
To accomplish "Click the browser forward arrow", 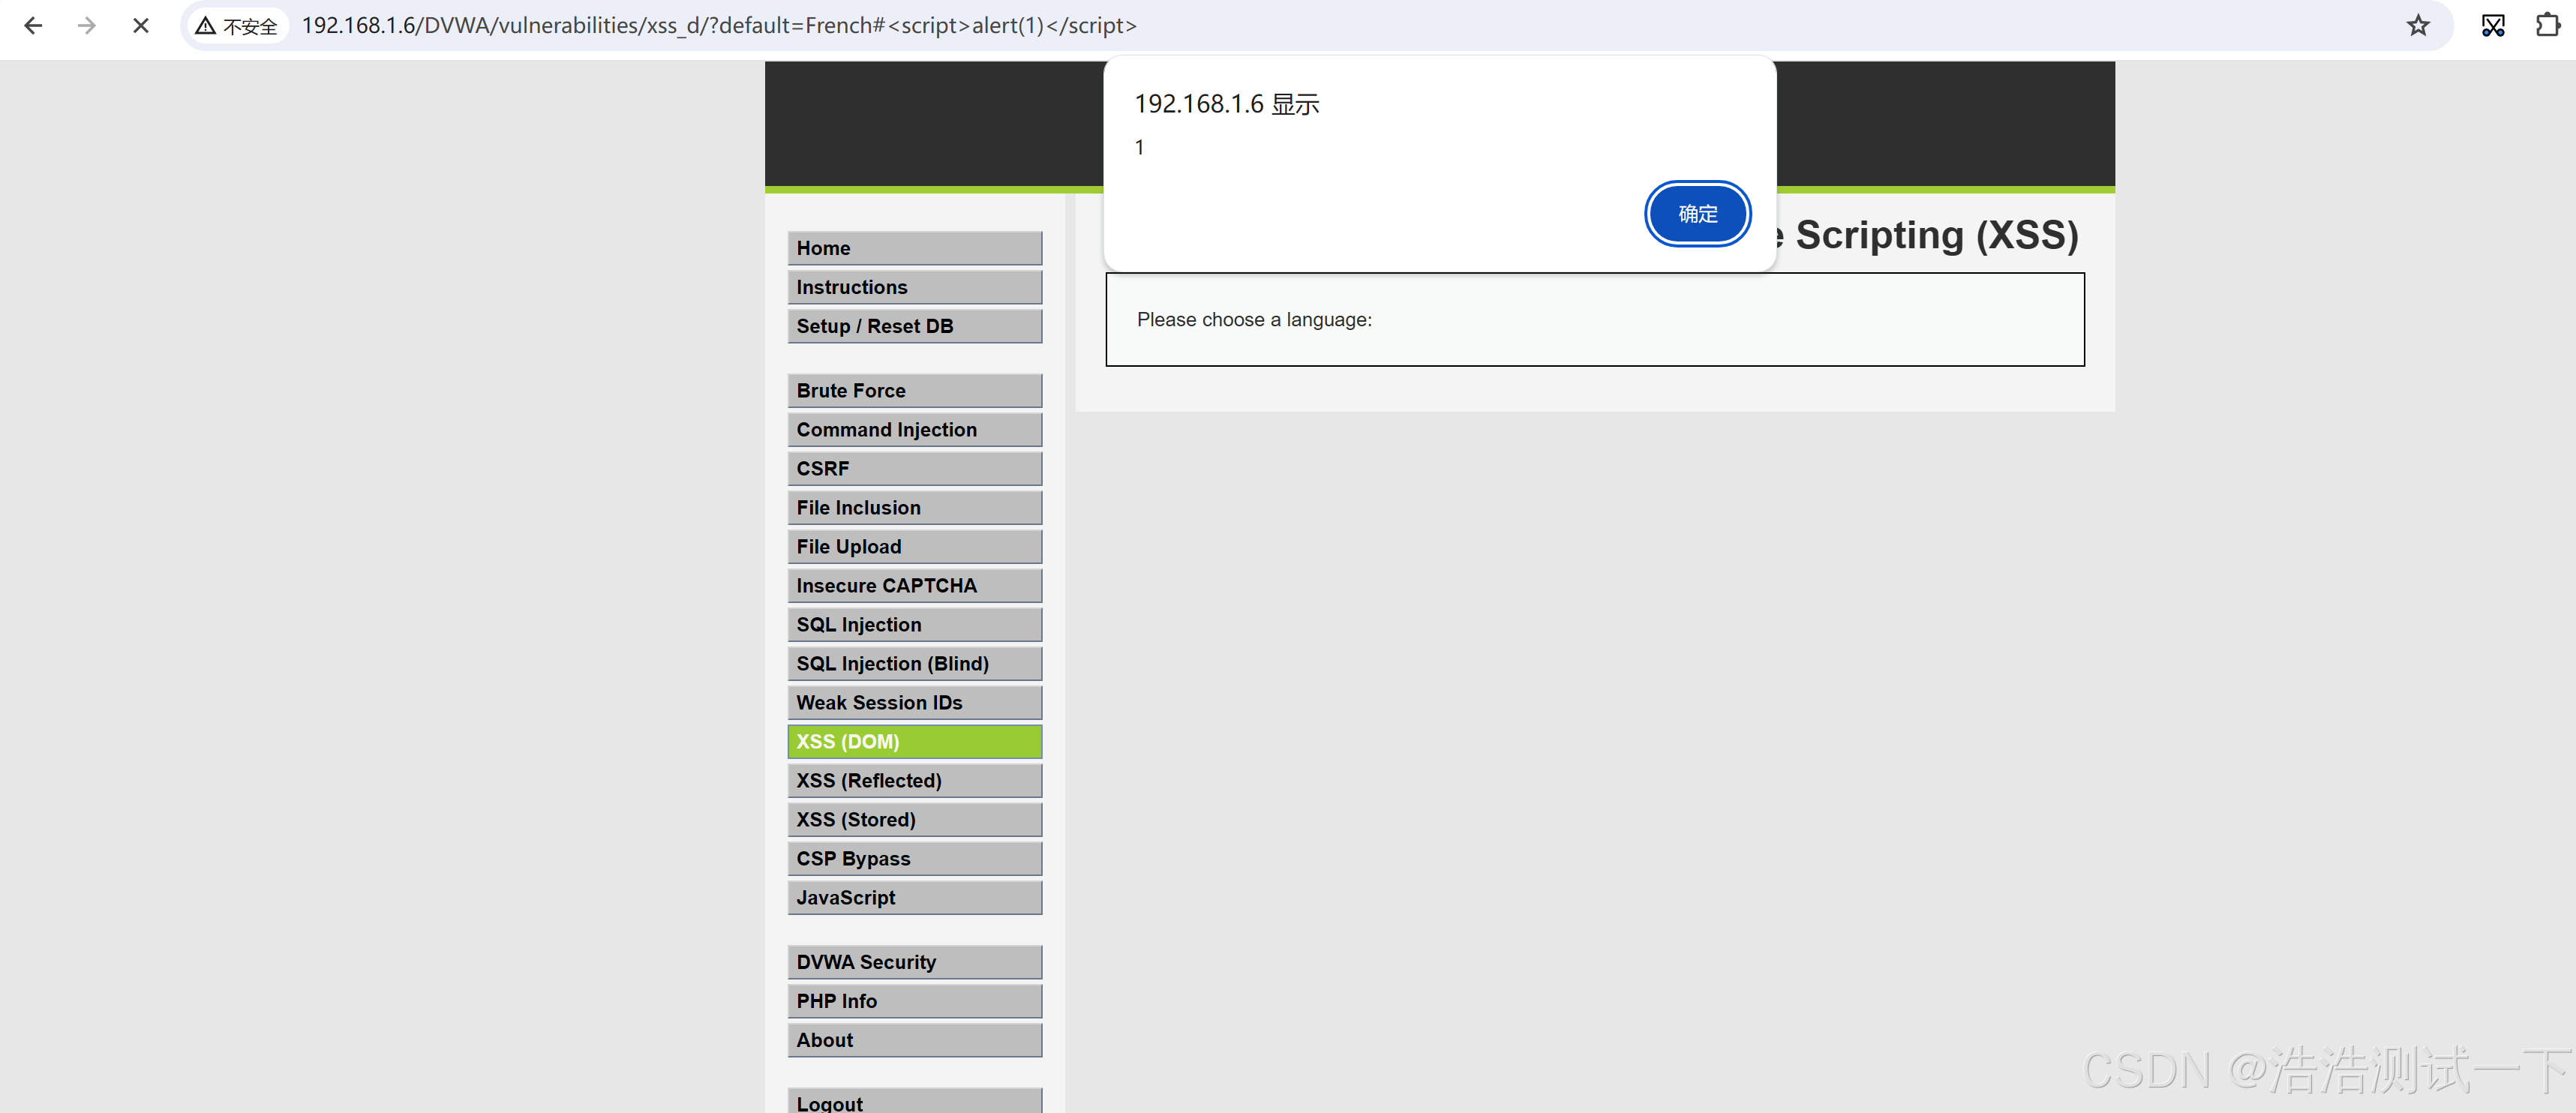I will [x=87, y=26].
